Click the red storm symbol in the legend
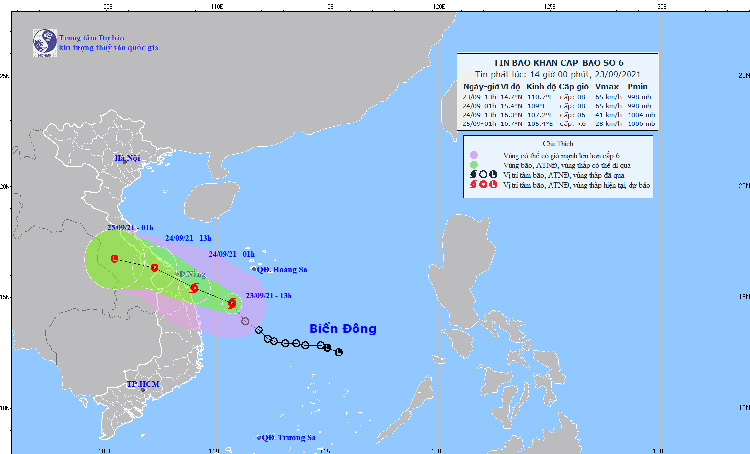Viewport: 750px width, 454px height. 473,185
